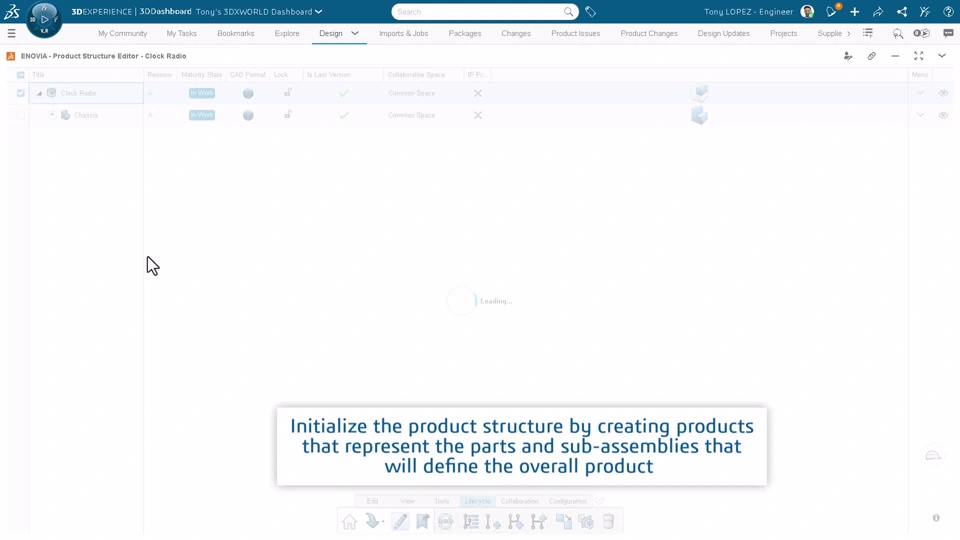This screenshot has width=960, height=540.
Task: Open the Tony's 3DXWORLD Dashboard dropdown
Action: [318, 12]
